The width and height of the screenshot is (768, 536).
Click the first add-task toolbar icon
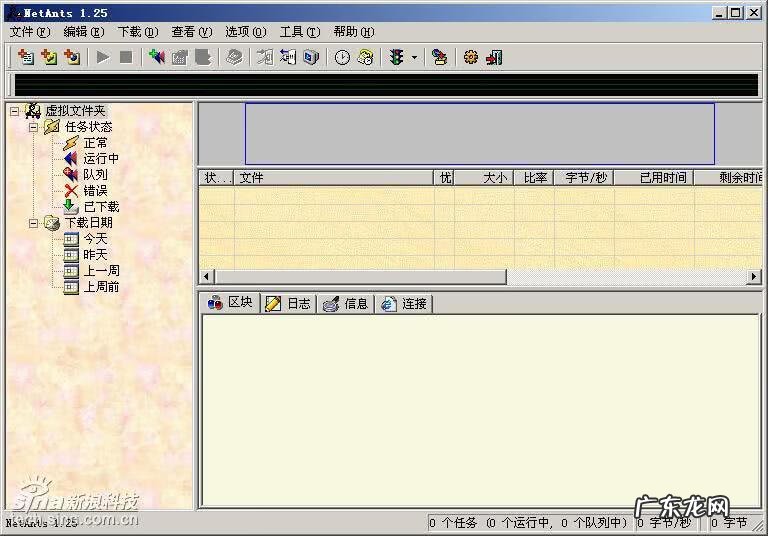point(26,57)
